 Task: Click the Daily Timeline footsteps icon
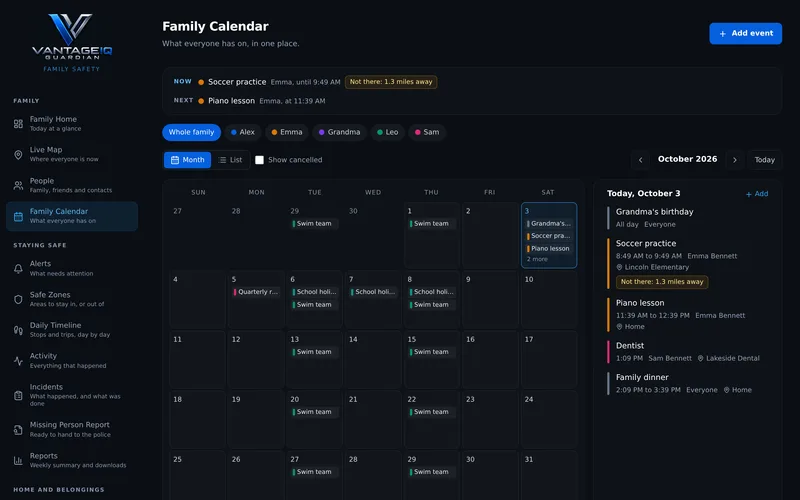[18, 330]
